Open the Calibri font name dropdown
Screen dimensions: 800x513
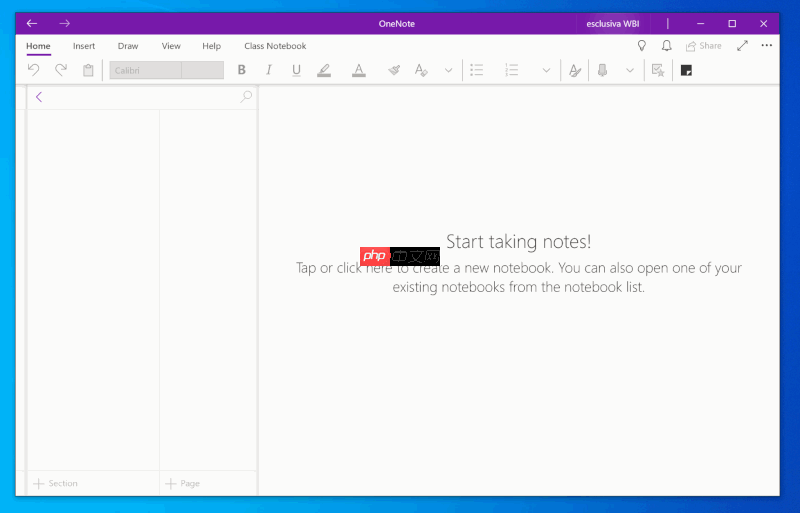tap(145, 70)
